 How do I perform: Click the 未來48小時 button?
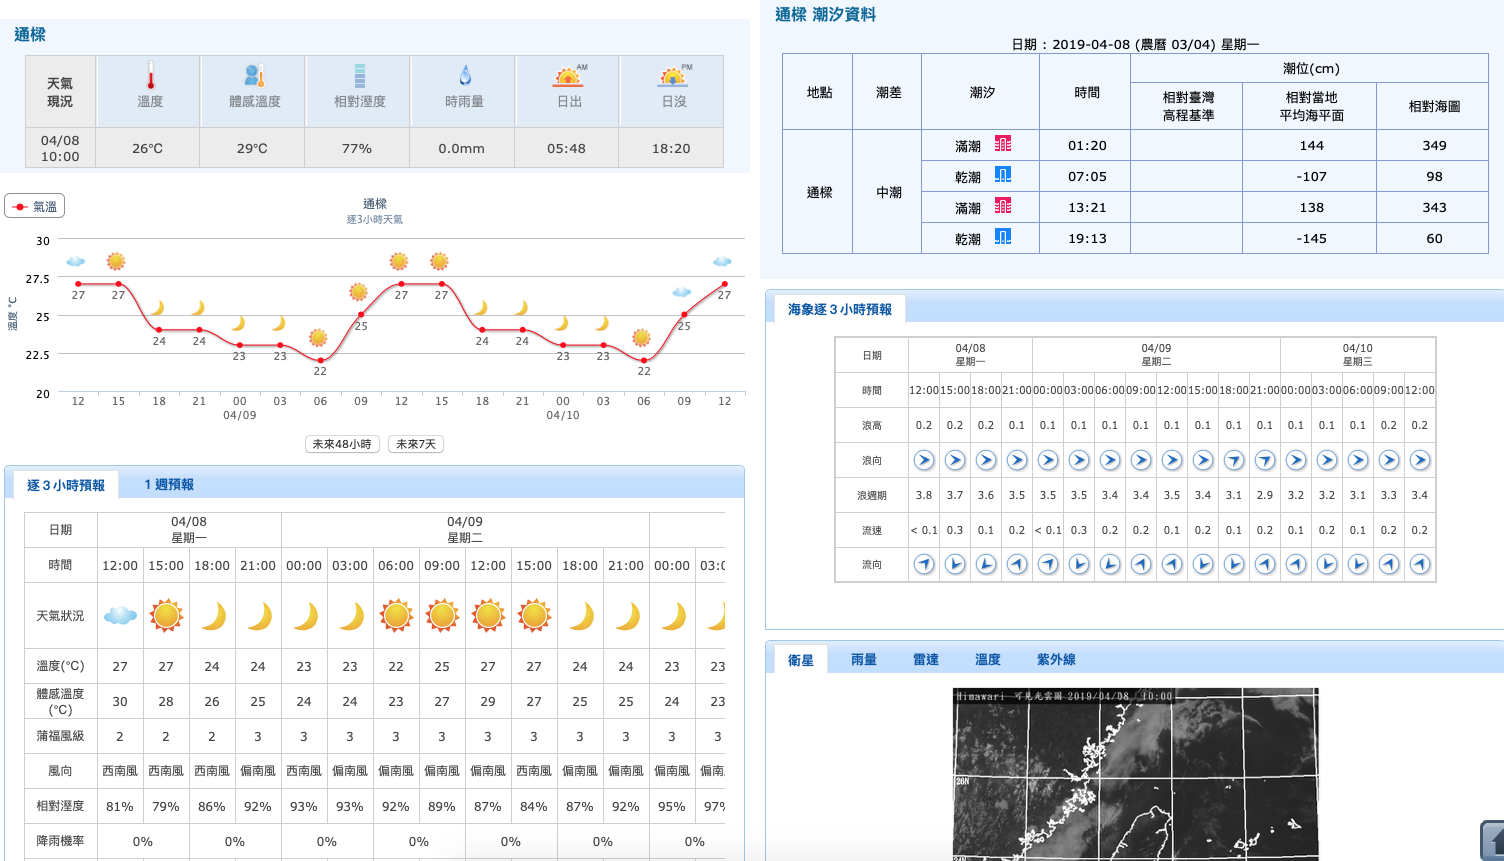pyautogui.click(x=342, y=444)
